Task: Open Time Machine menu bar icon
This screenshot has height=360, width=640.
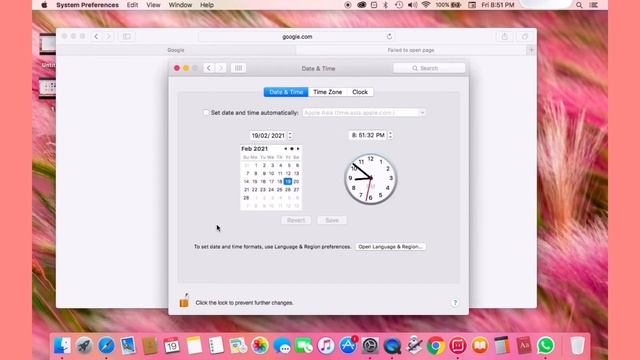Action: [399, 5]
